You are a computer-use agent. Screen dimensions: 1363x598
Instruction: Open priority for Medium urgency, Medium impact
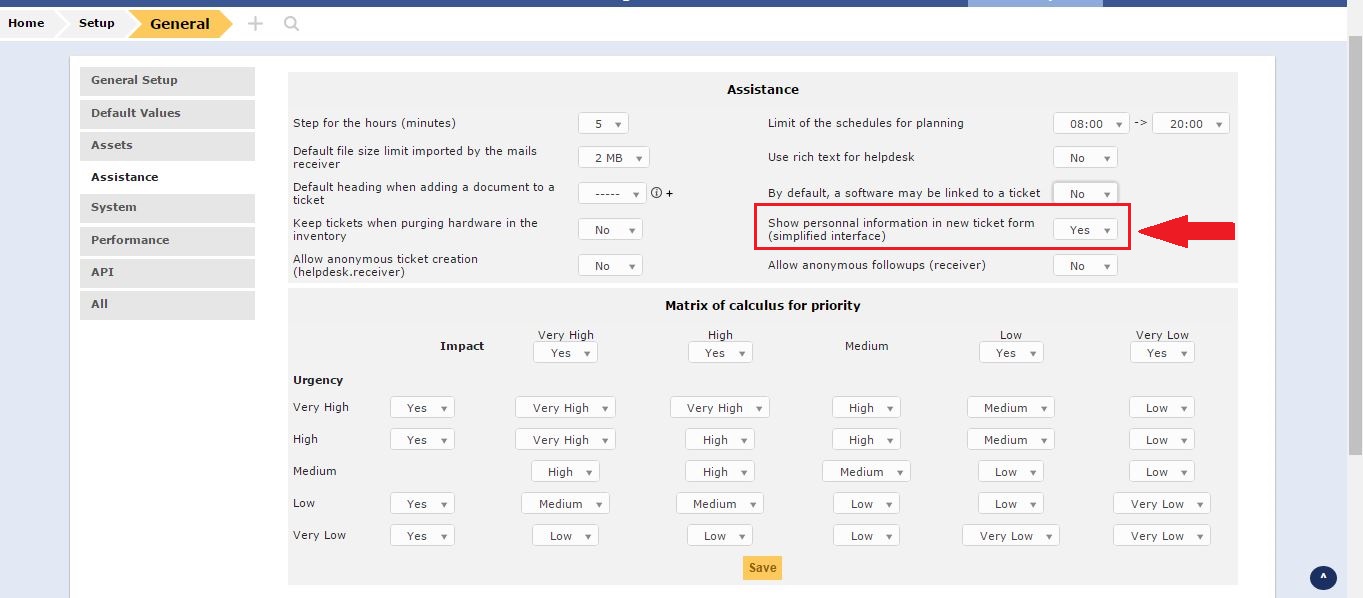[x=866, y=472]
